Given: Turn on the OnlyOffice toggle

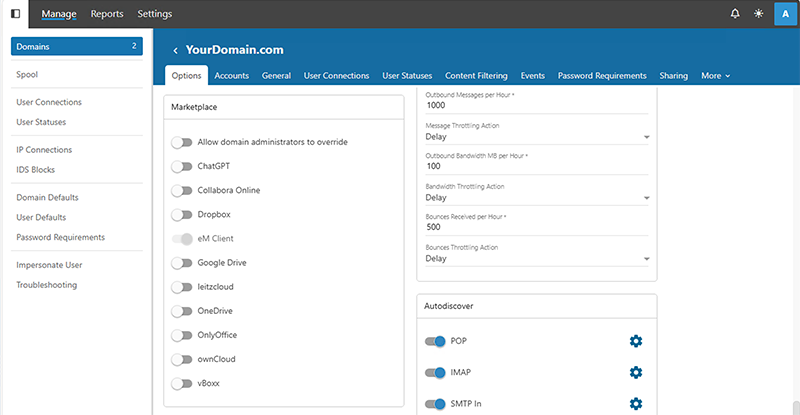Looking at the screenshot, I should tap(182, 335).
